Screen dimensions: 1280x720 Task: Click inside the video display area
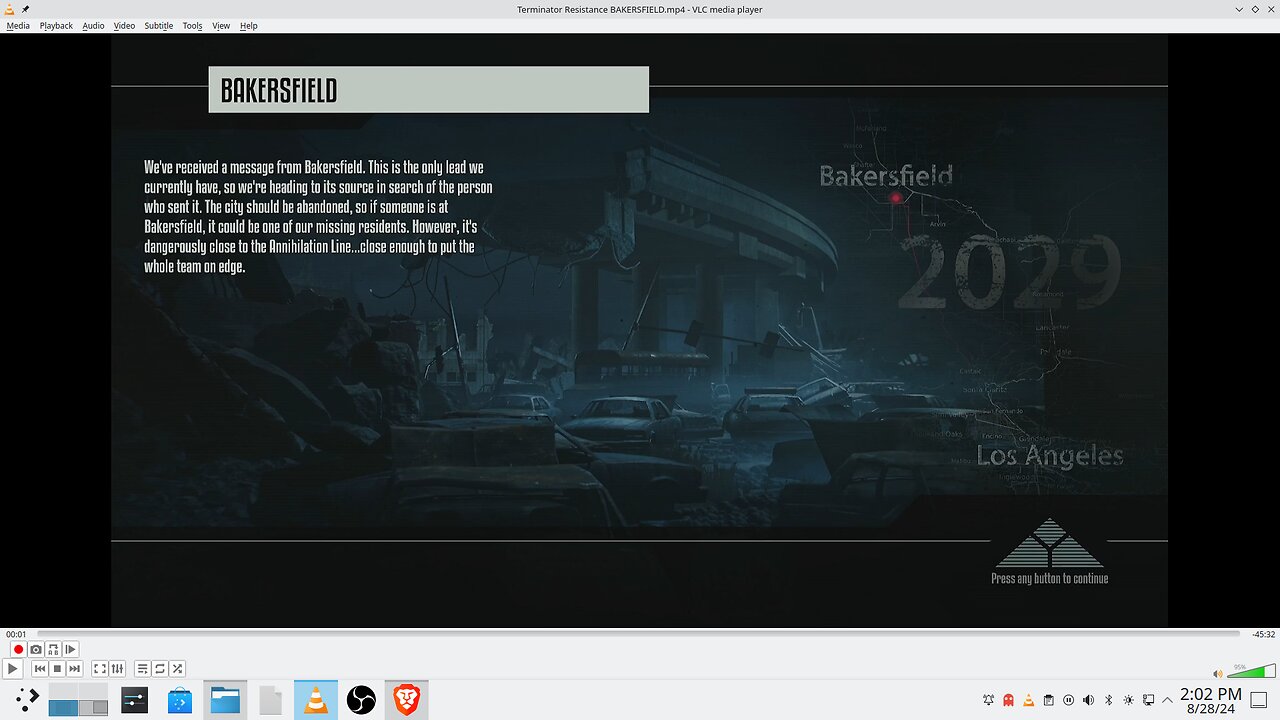pos(640,330)
